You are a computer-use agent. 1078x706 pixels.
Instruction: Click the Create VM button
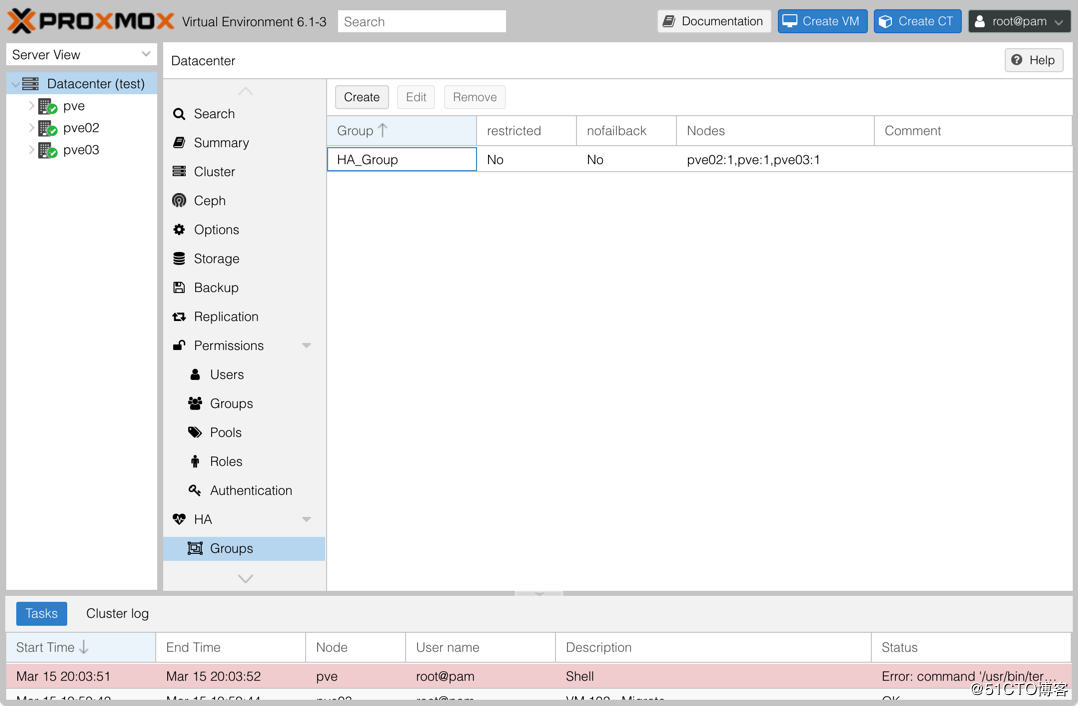click(822, 21)
